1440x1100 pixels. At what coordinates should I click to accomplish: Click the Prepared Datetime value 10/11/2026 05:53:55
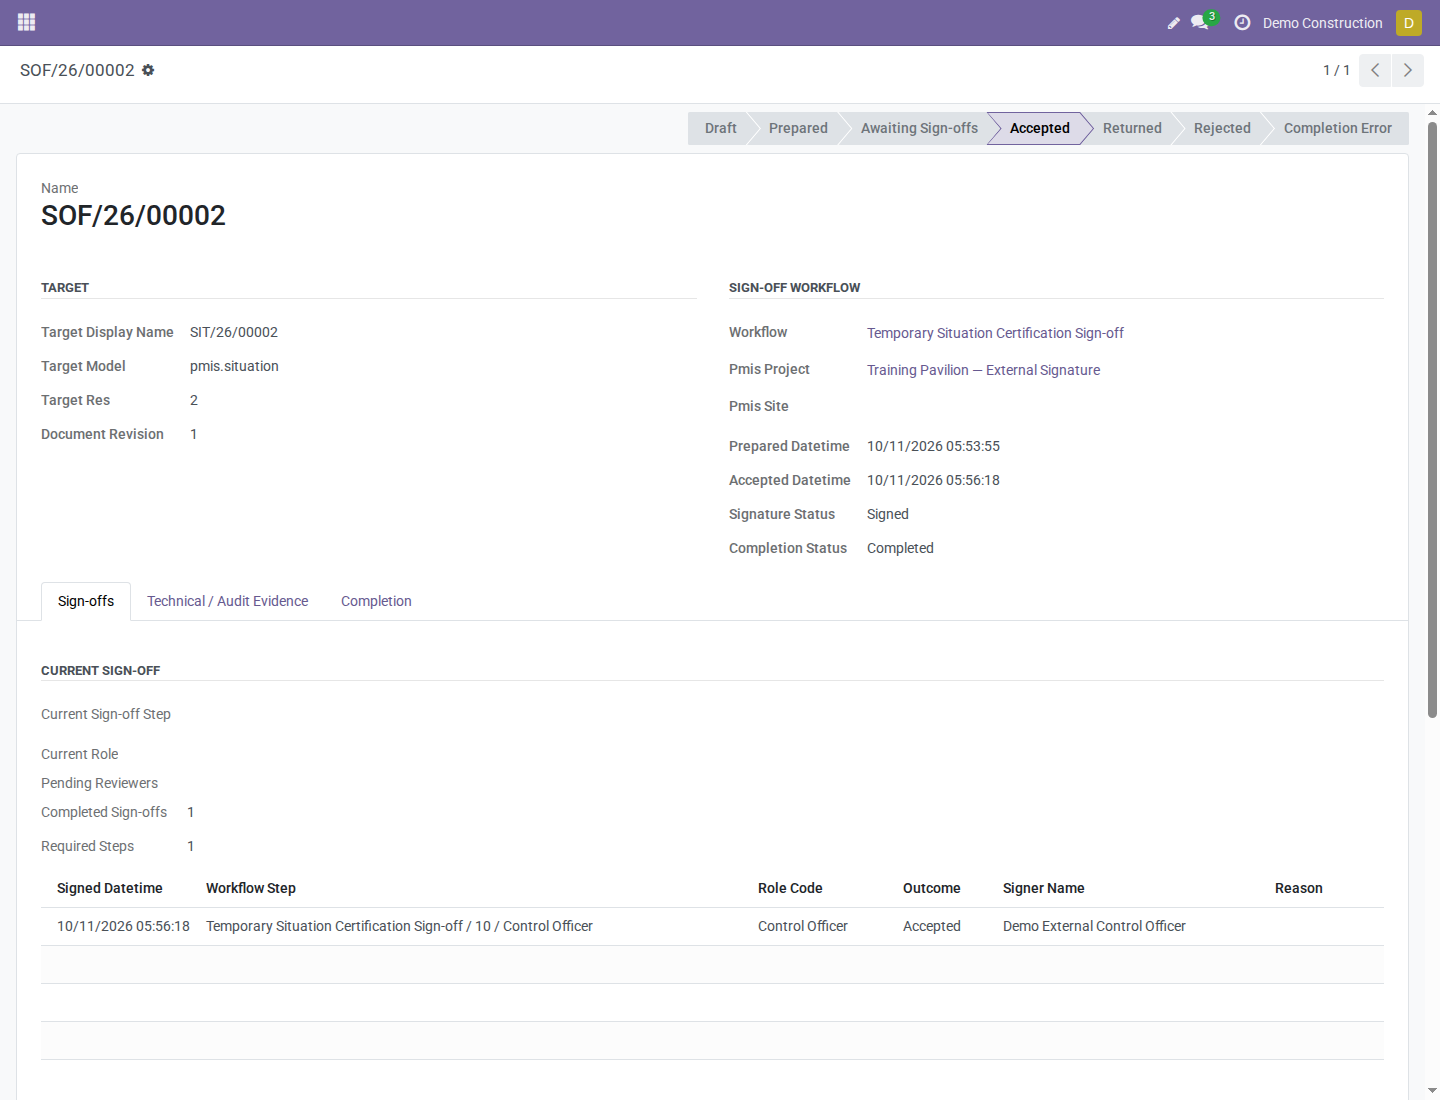coord(933,446)
